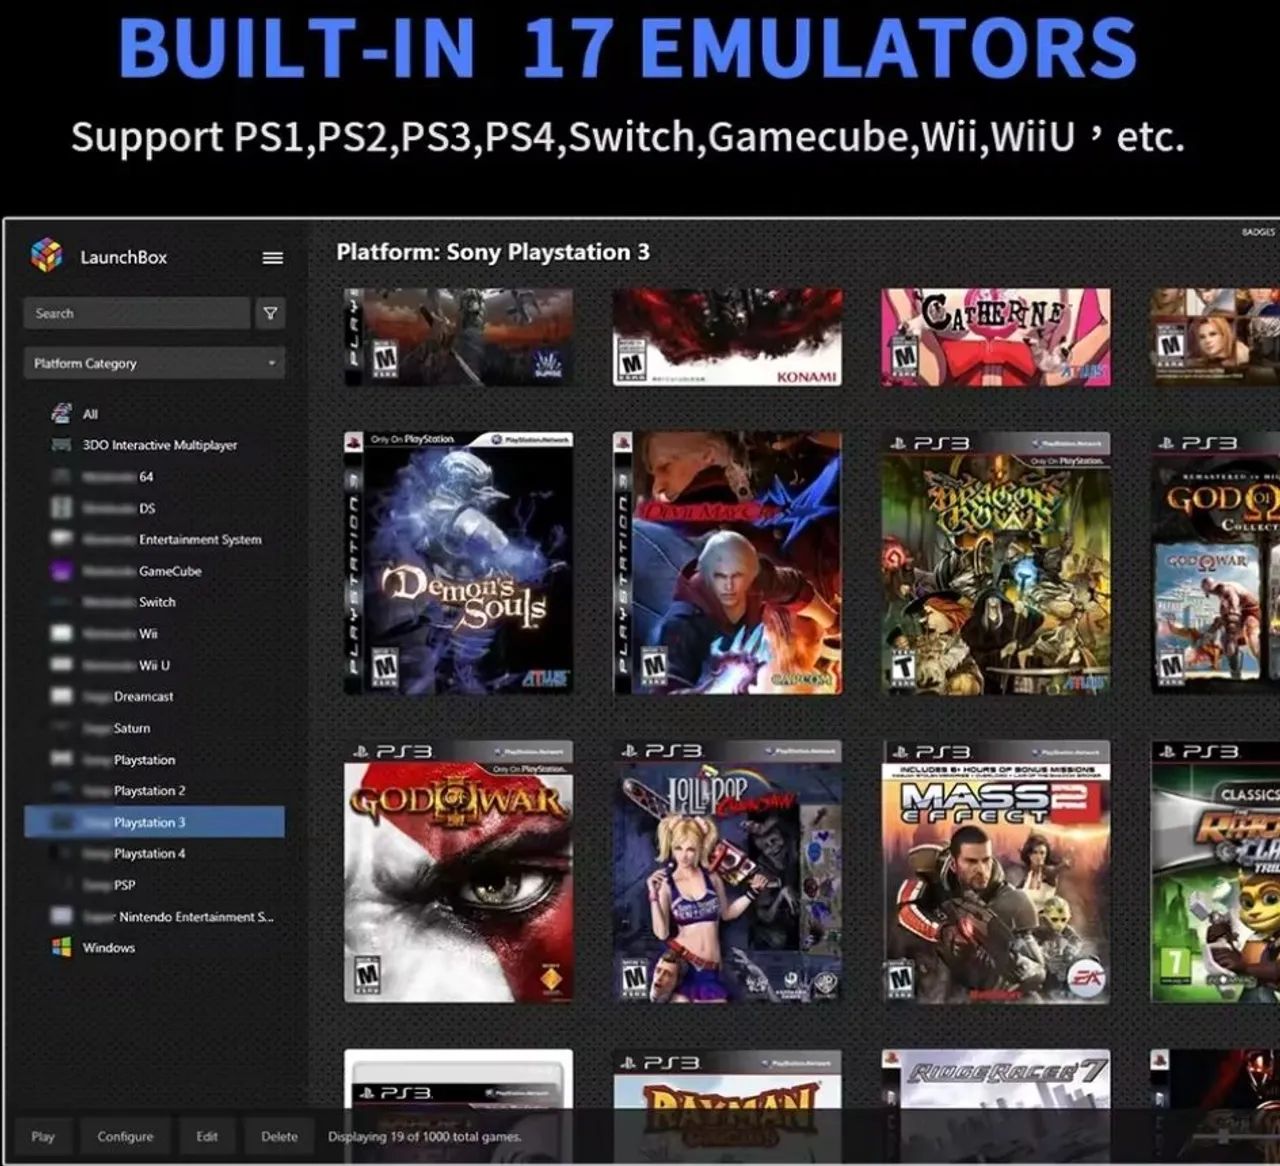
Task: Click the Playstation platform icon
Action: click(62, 759)
